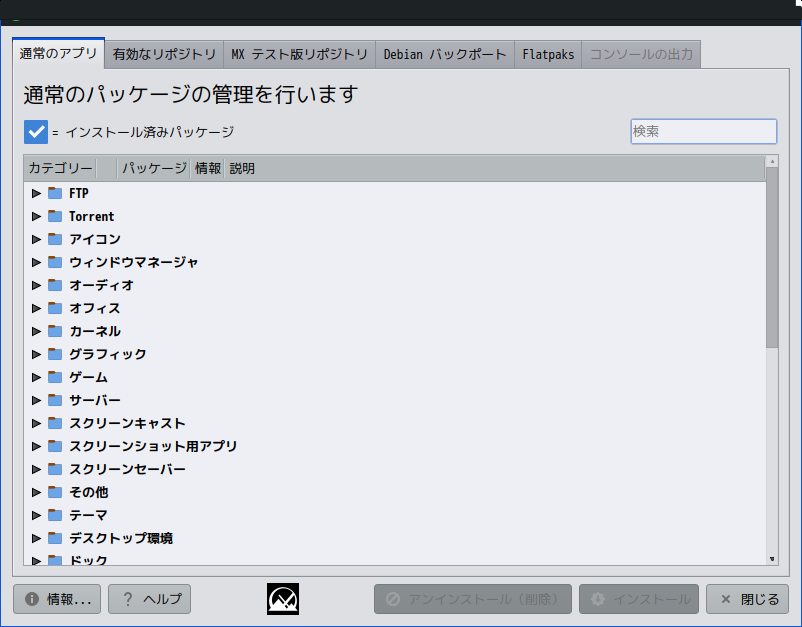Screen dimensions: 802x627
Task: Click the スクリーンセーバー folder icon
Action: click(55, 469)
